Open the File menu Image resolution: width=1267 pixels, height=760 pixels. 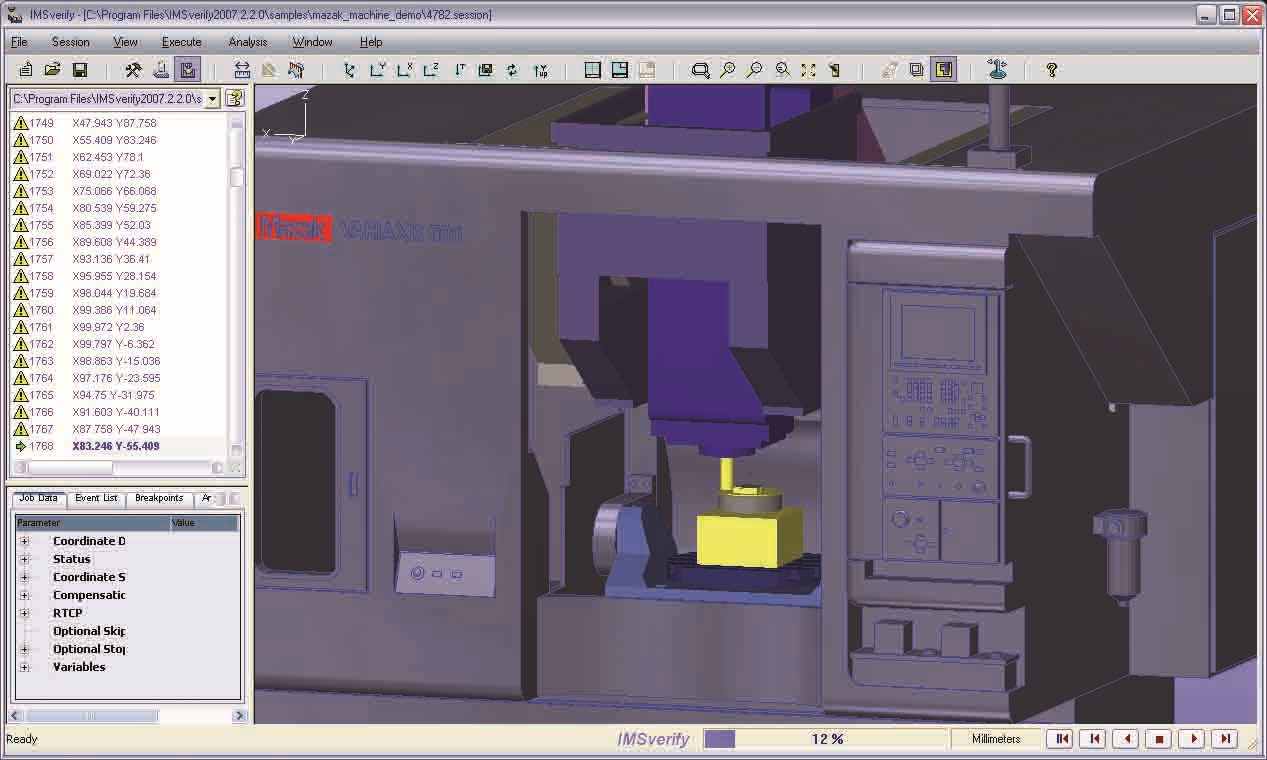[19, 42]
